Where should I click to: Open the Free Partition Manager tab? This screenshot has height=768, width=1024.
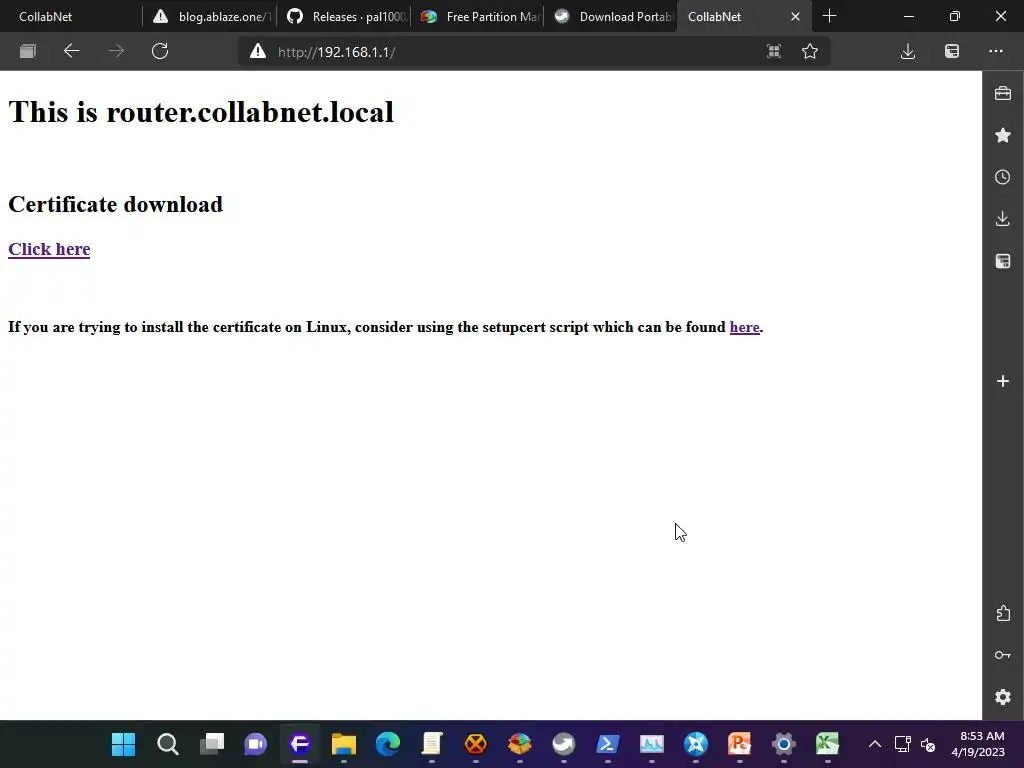[480, 16]
